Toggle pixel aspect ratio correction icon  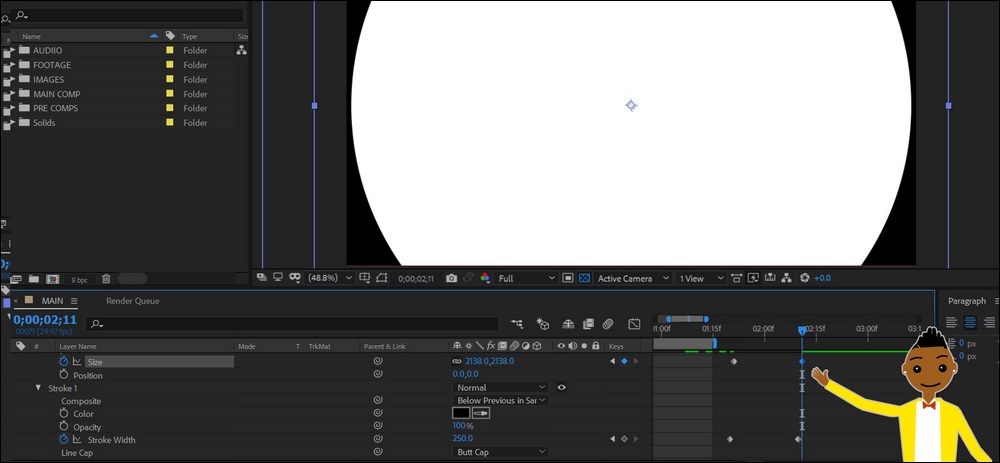[x=737, y=278]
